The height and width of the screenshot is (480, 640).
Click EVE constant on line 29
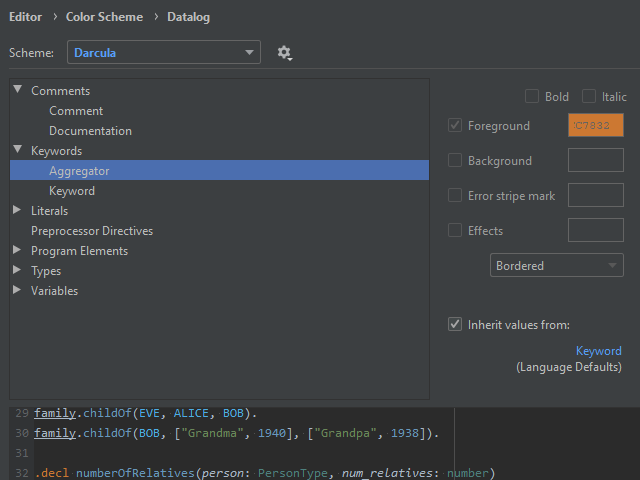pyautogui.click(x=149, y=413)
